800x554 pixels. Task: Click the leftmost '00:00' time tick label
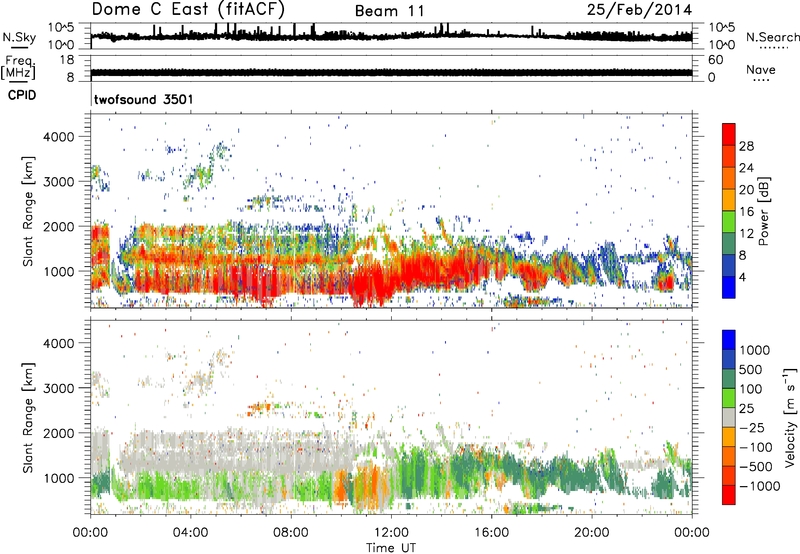point(91,532)
